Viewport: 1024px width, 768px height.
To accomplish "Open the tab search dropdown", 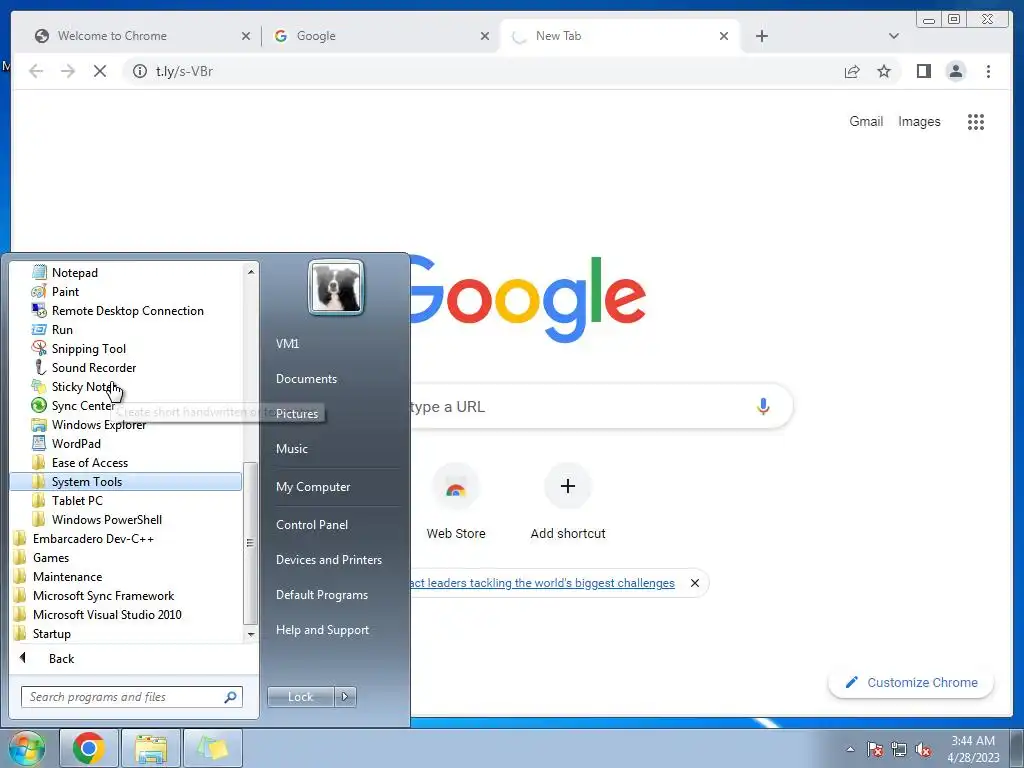I will point(893,36).
